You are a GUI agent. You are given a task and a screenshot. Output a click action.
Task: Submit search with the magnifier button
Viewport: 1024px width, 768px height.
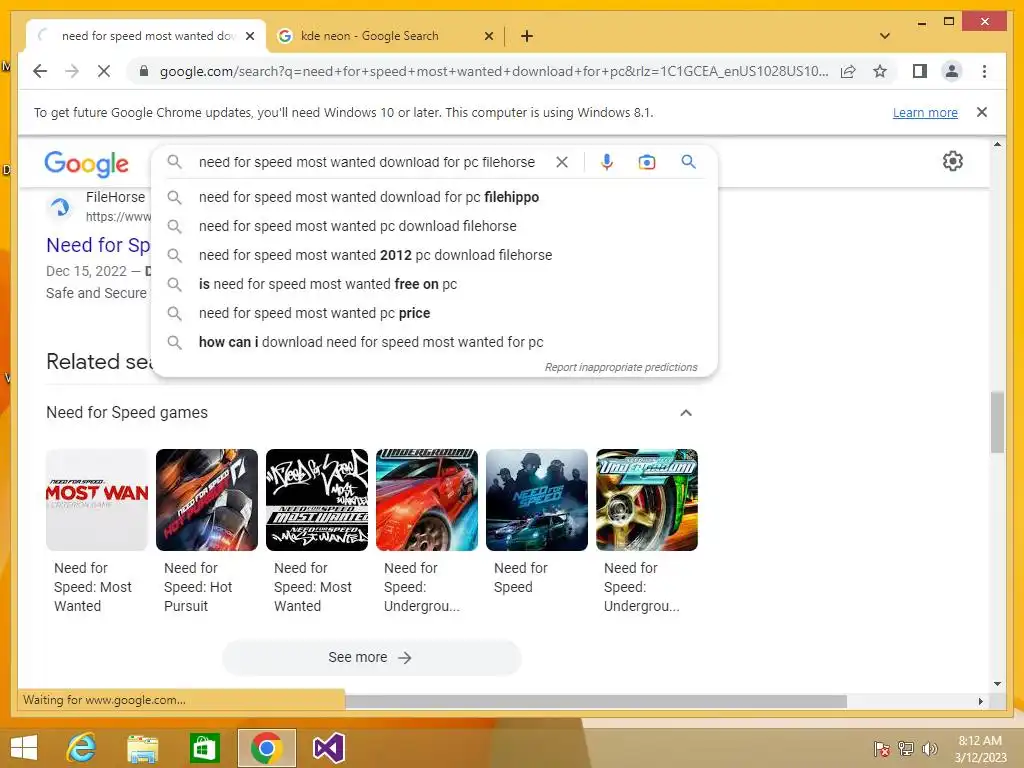click(x=688, y=161)
